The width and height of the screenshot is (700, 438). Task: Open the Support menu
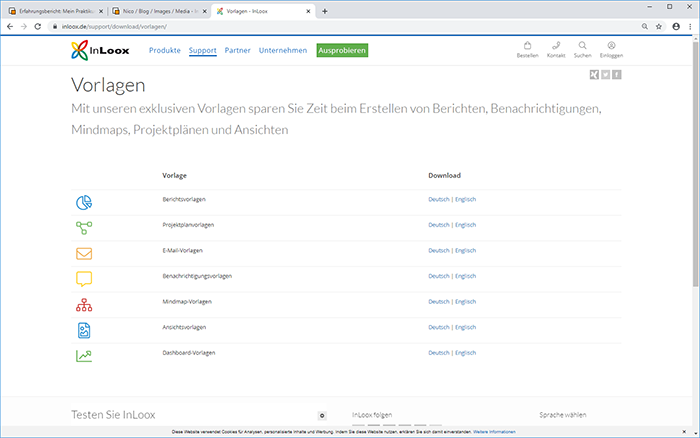click(203, 50)
